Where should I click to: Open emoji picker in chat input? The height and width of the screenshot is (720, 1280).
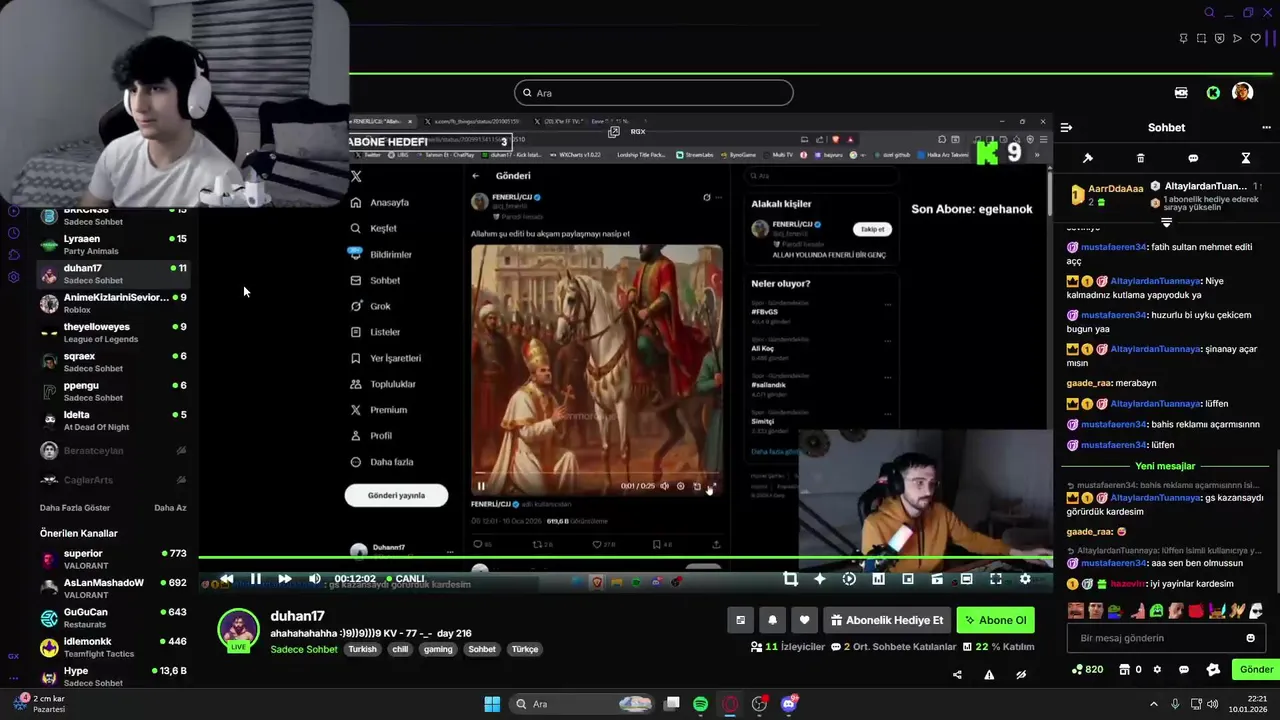pyautogui.click(x=1250, y=638)
